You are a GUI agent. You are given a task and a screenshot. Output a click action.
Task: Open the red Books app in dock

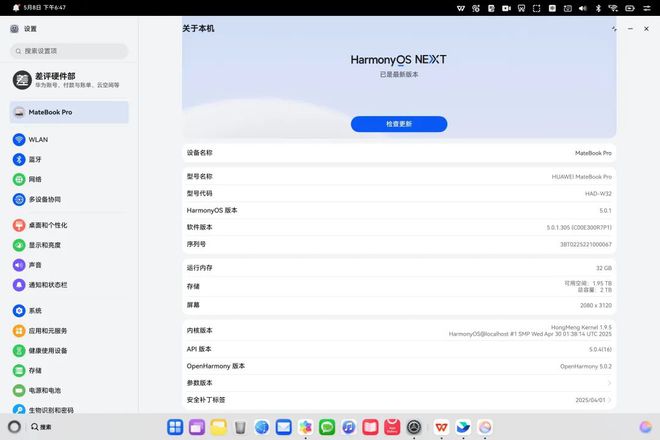pos(370,427)
